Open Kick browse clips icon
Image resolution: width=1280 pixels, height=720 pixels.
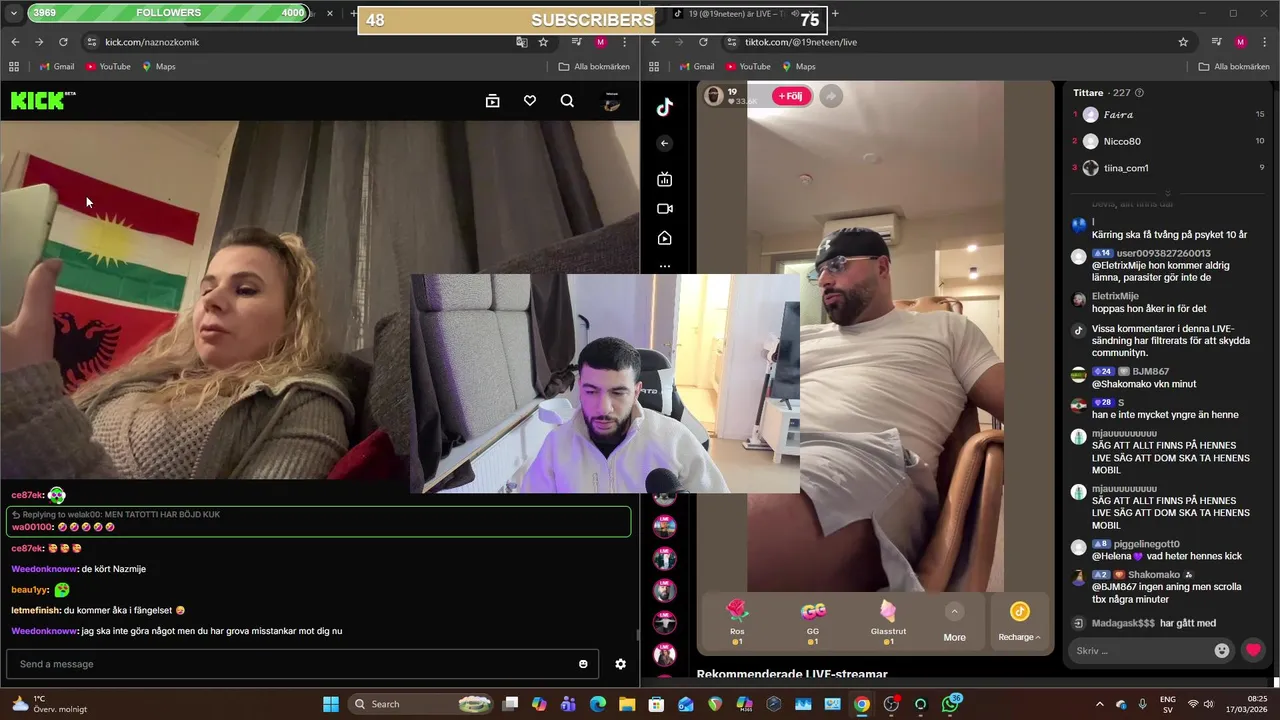[492, 101]
